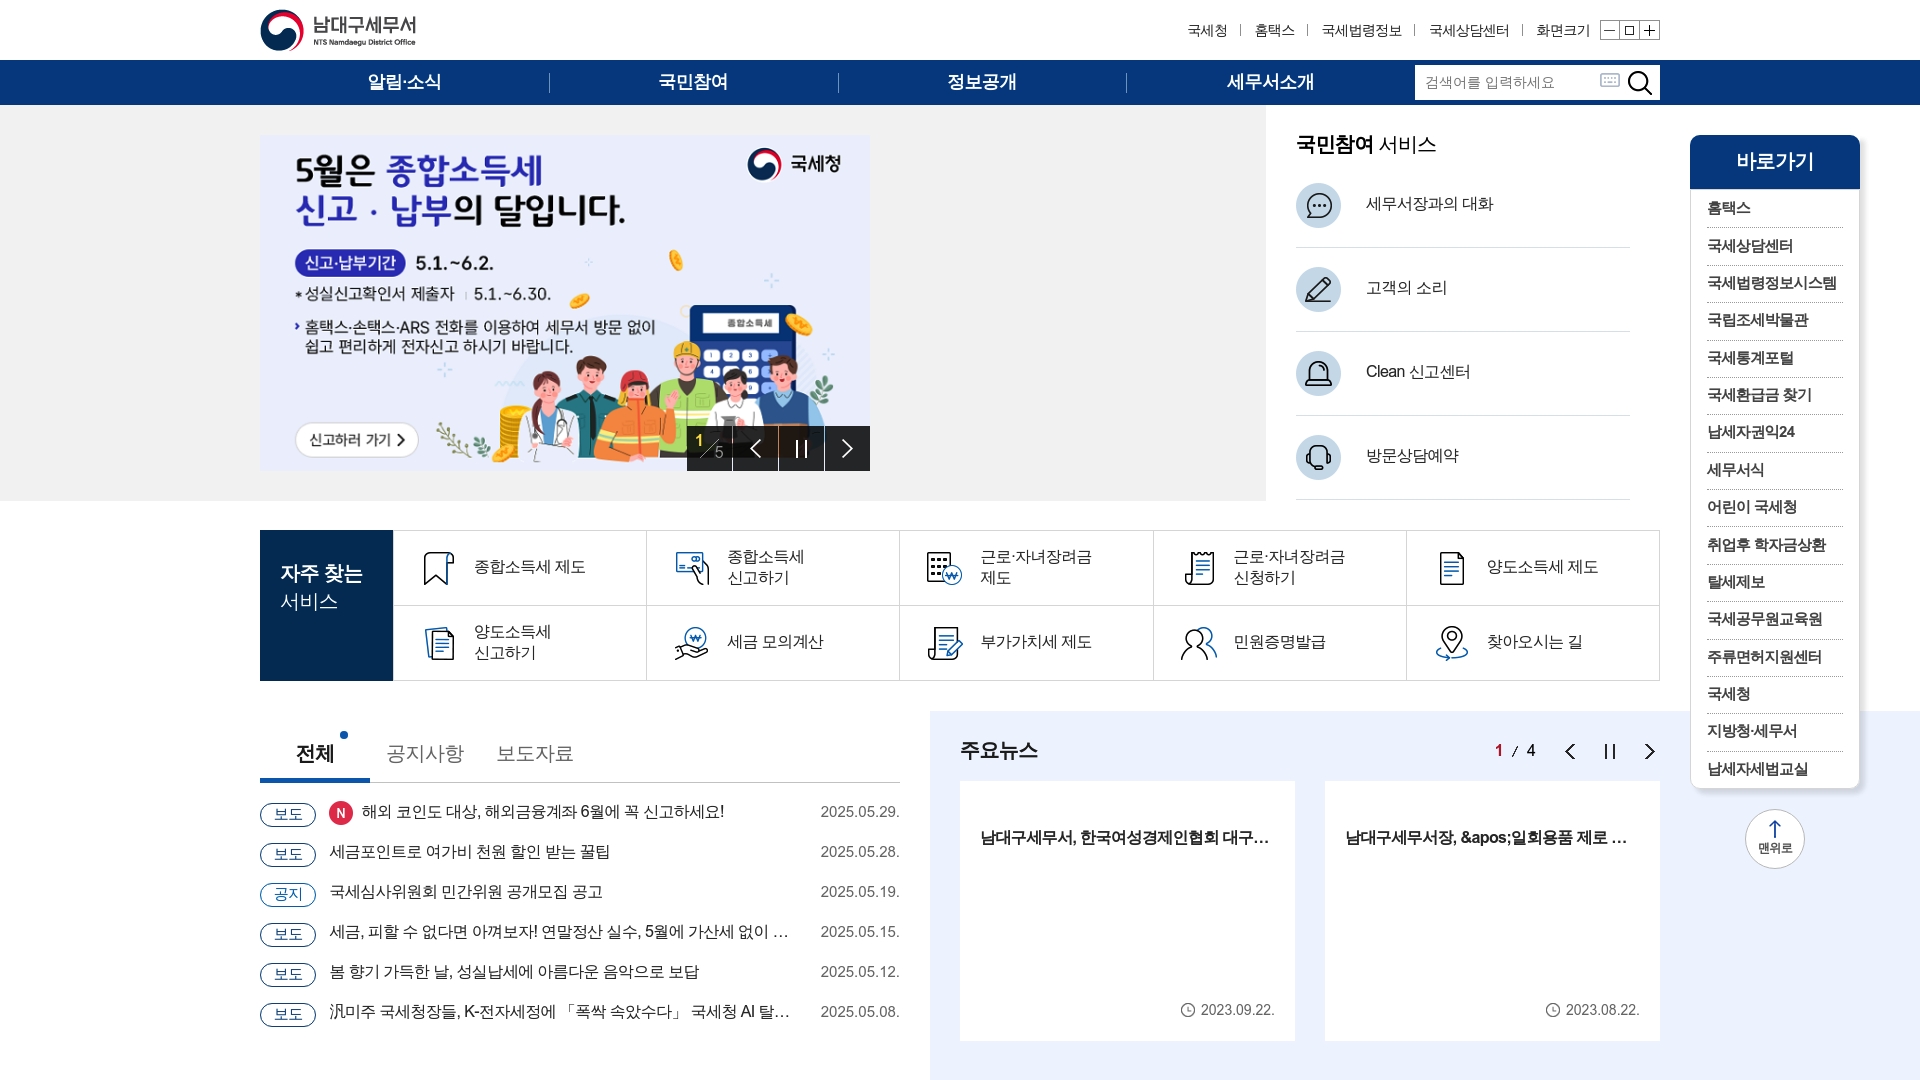Click the bookmark icon for 종합소득세 제도
Viewport: 1920px width, 1080px height.
coord(438,568)
